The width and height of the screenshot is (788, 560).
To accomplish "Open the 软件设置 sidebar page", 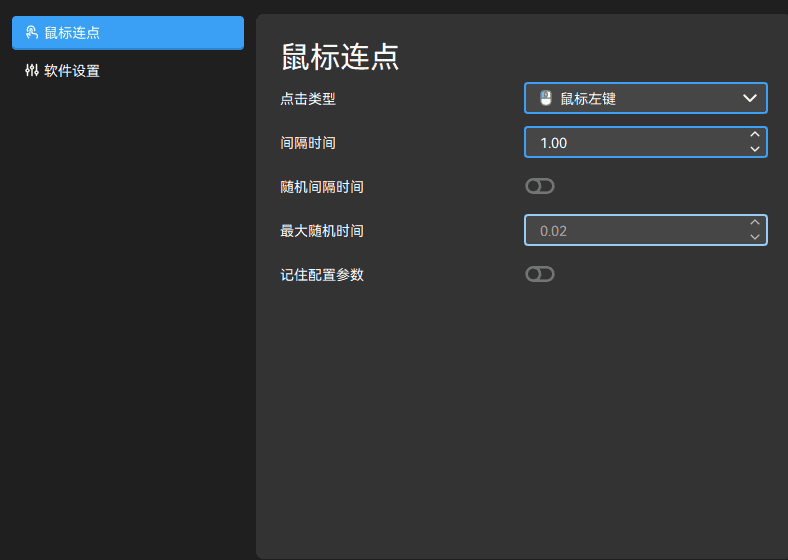I will 128,71.
